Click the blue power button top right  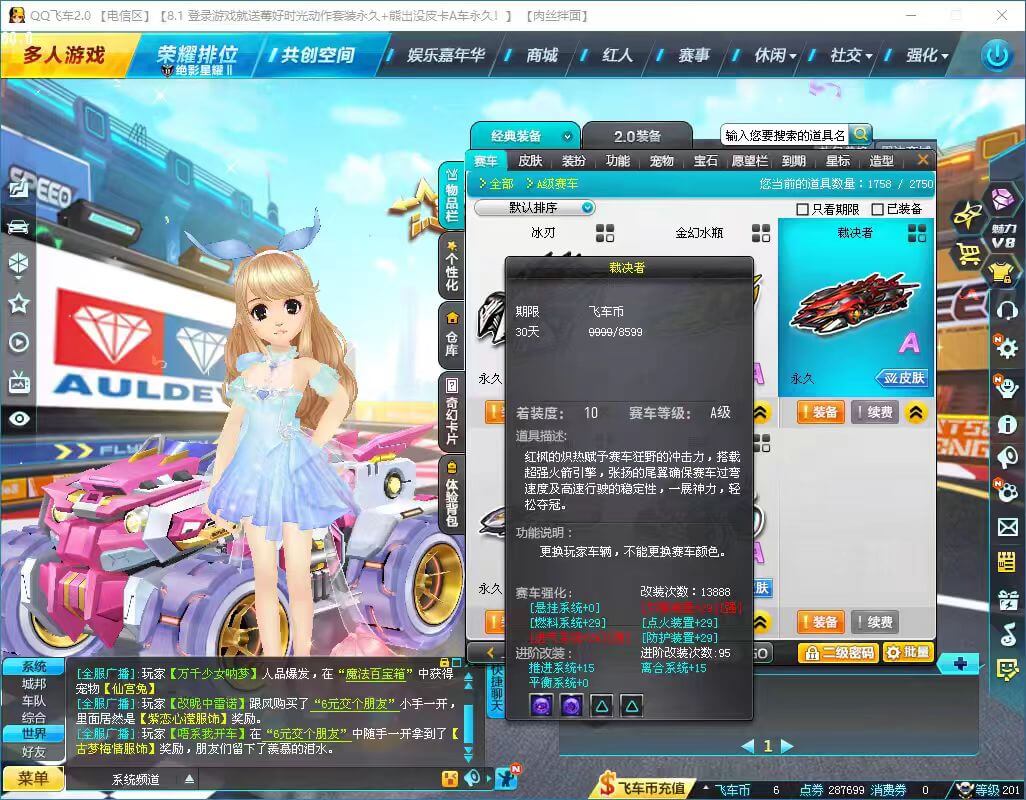[997, 55]
